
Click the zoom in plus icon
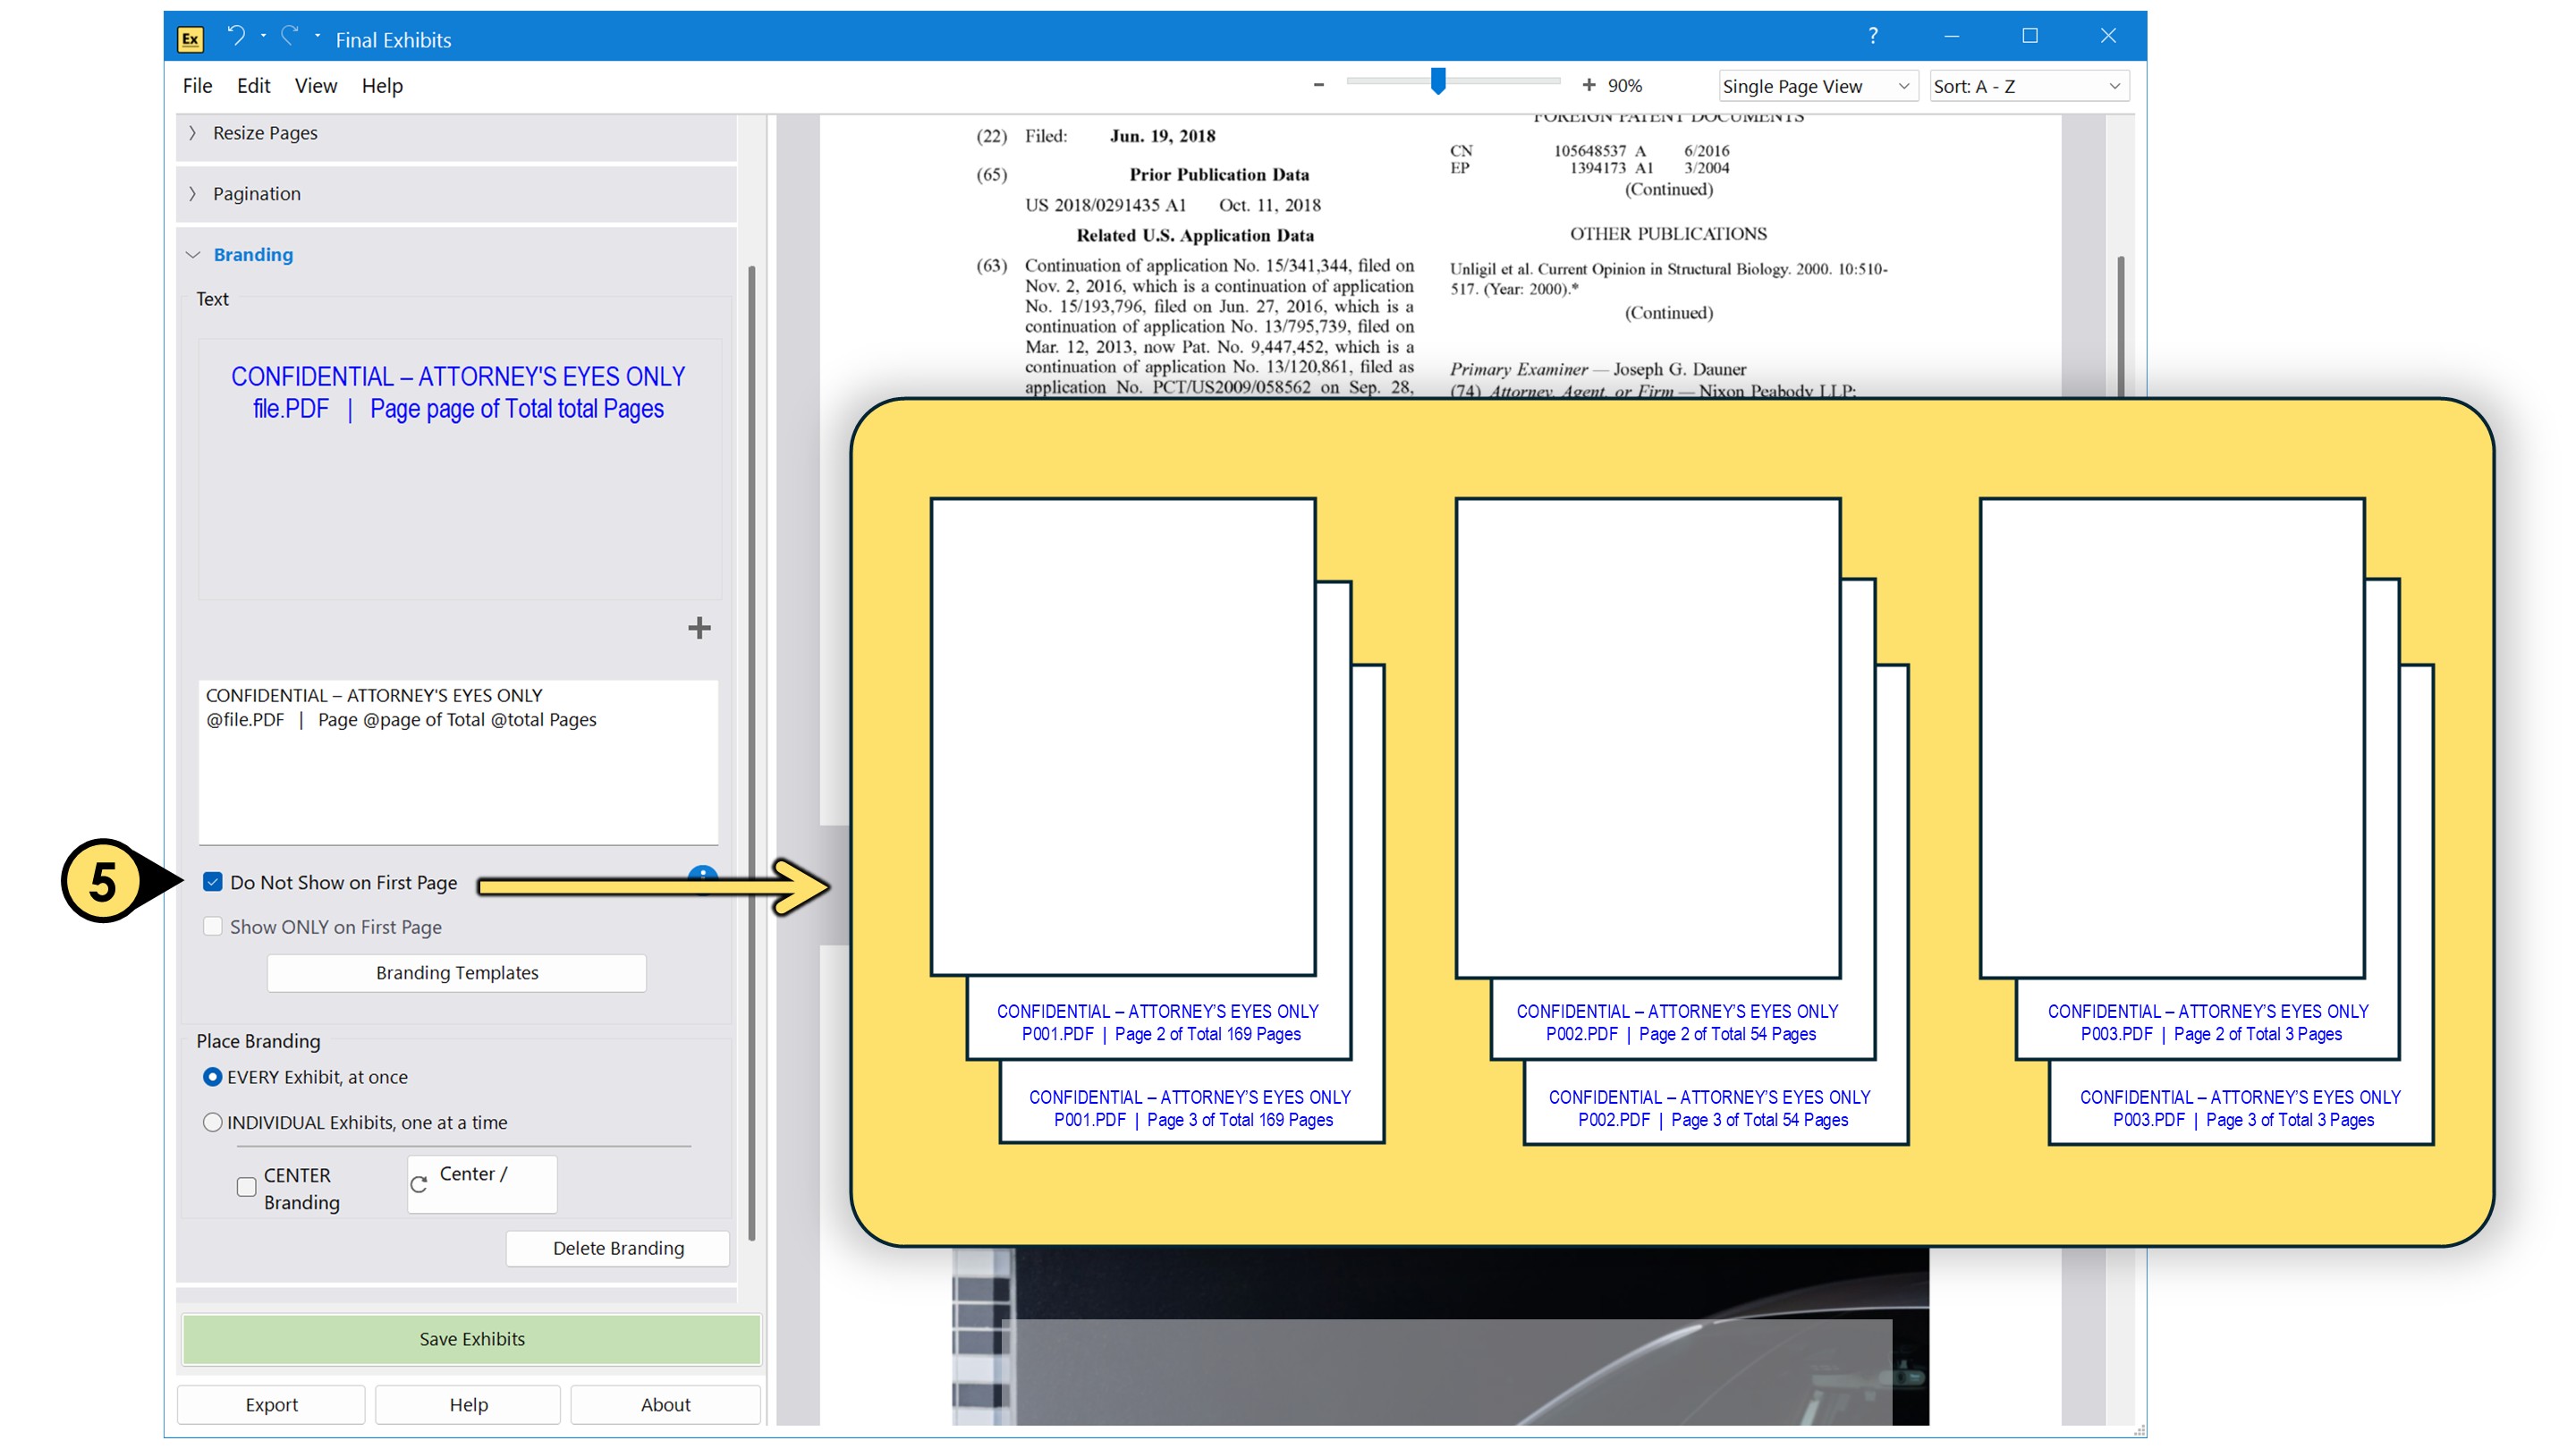point(1588,86)
